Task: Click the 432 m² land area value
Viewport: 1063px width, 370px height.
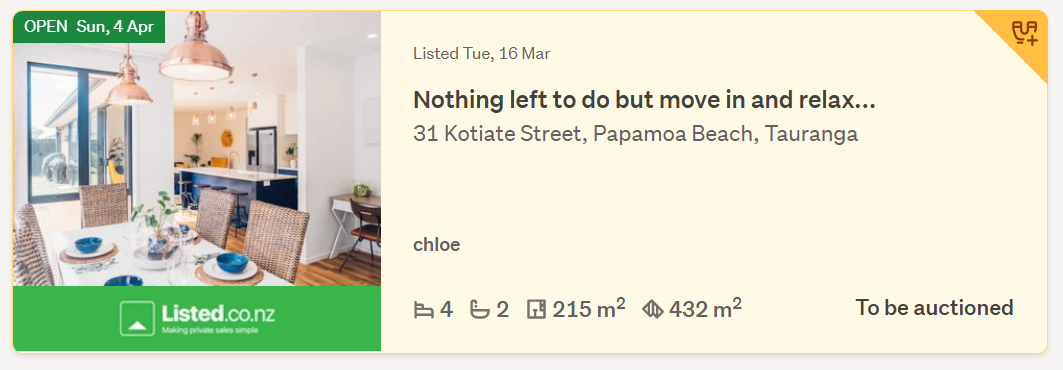Action: click(x=705, y=308)
